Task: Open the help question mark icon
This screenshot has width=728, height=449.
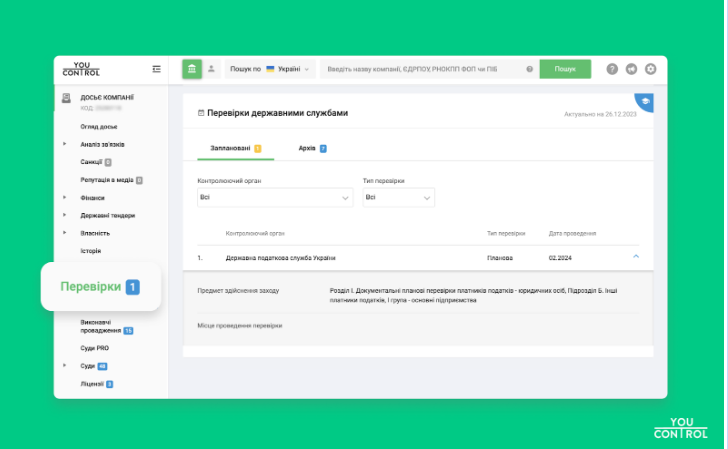Action: click(612, 69)
